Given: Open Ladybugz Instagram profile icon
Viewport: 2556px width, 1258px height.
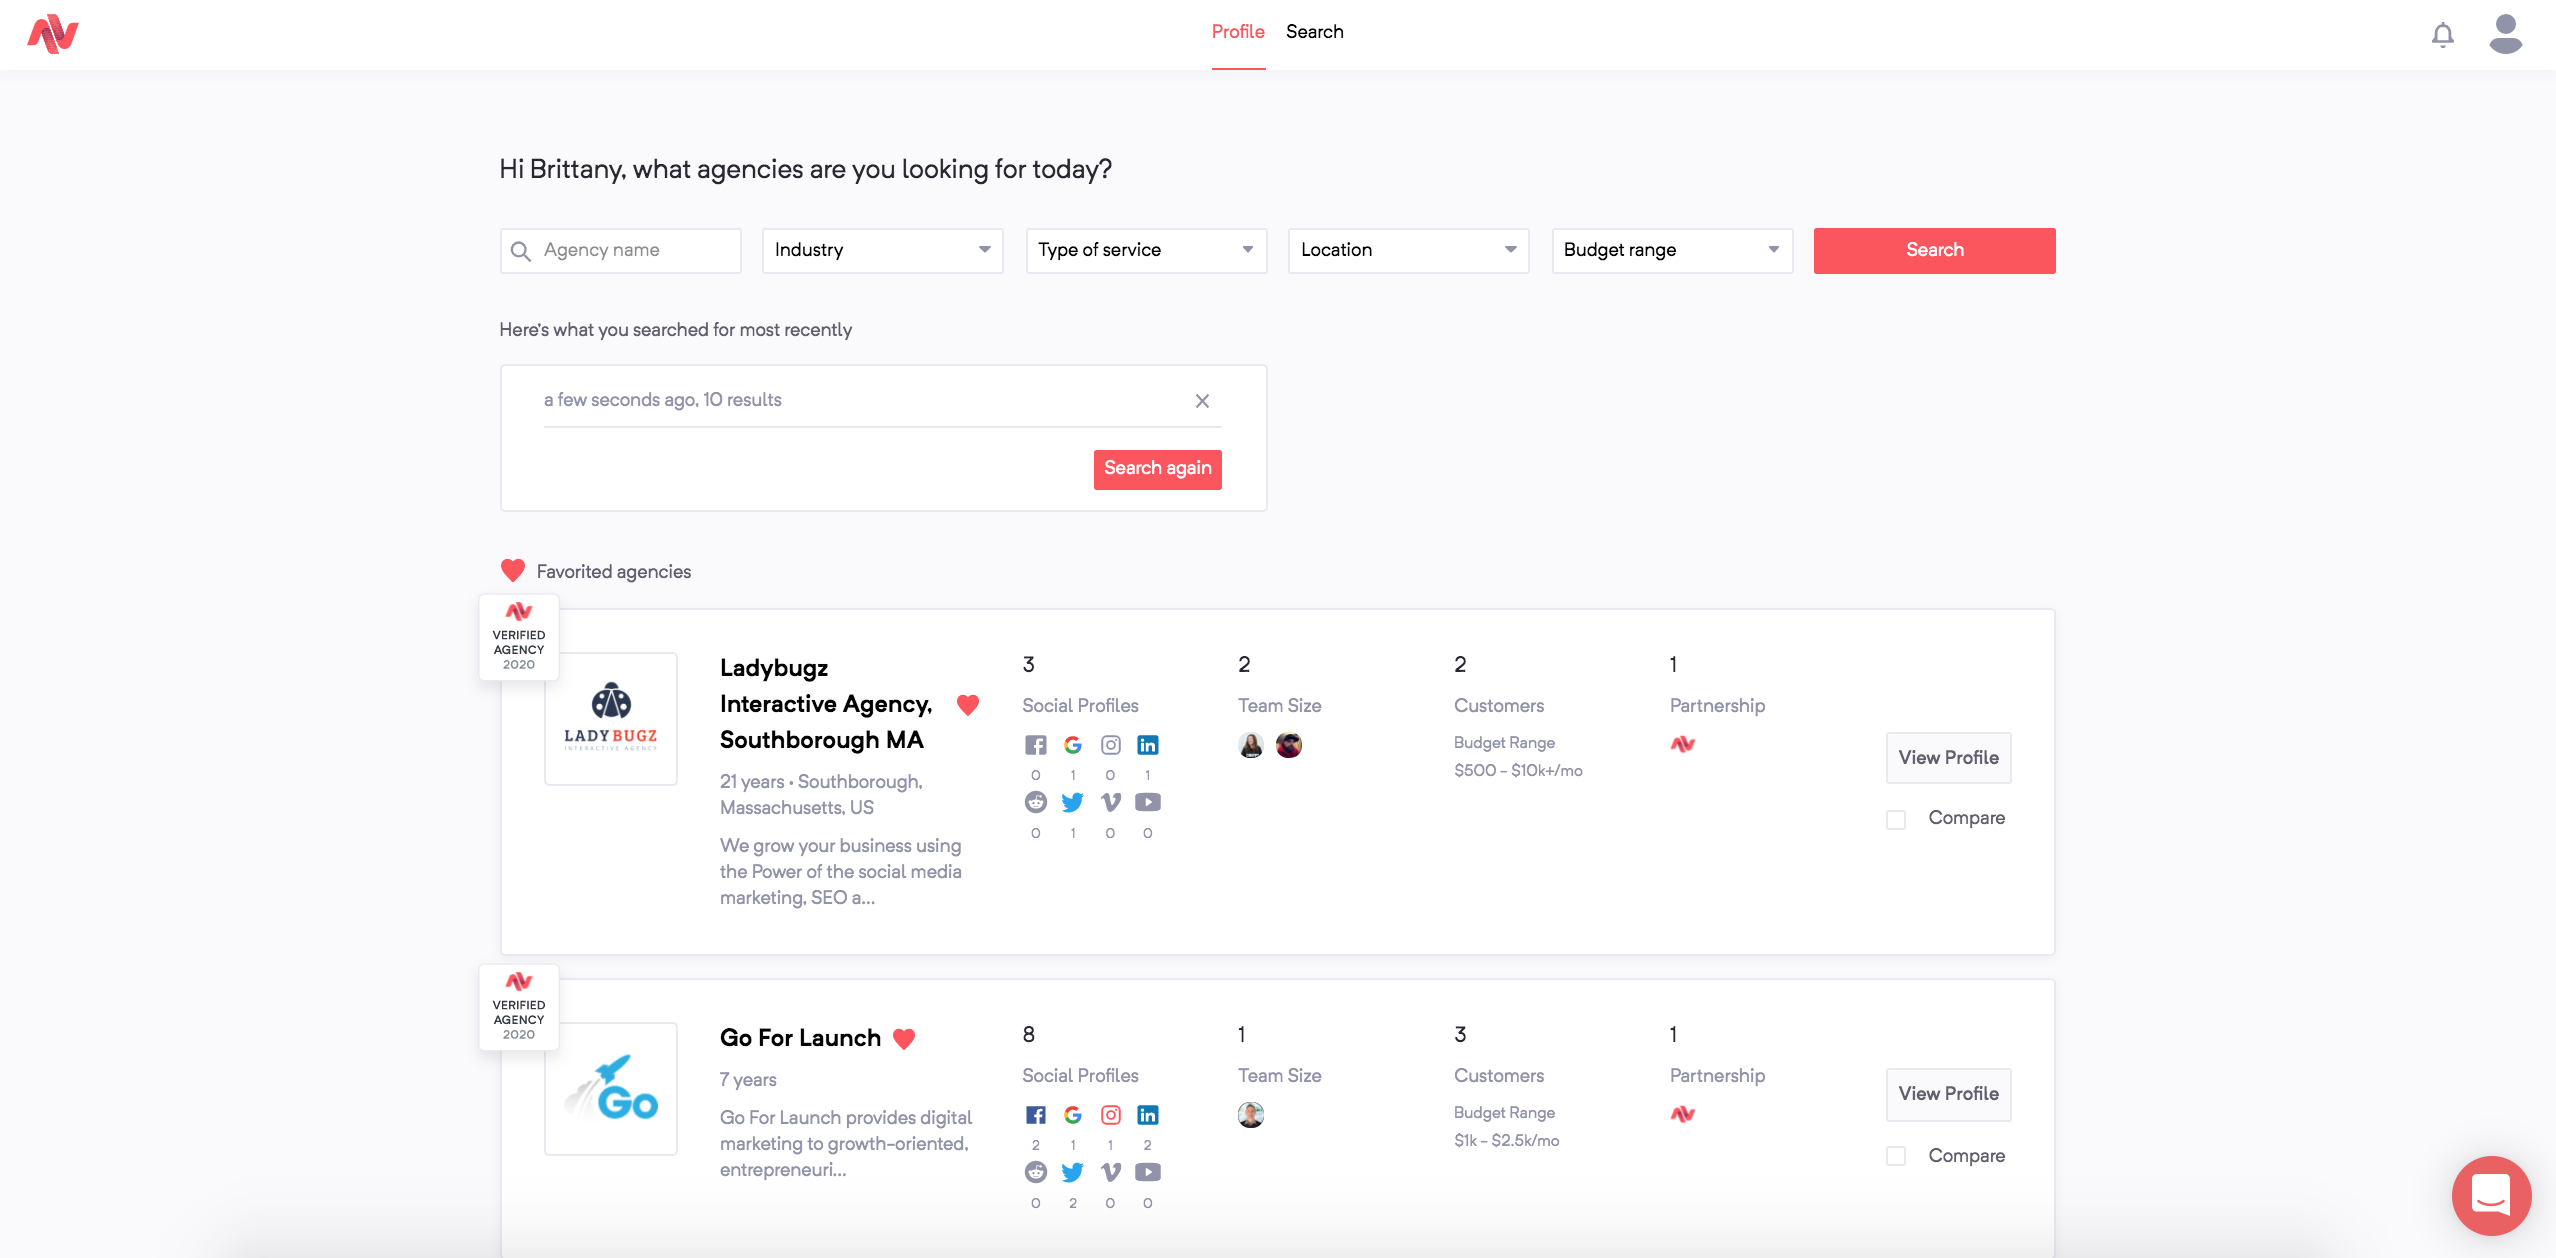Looking at the screenshot, I should tap(1111, 745).
